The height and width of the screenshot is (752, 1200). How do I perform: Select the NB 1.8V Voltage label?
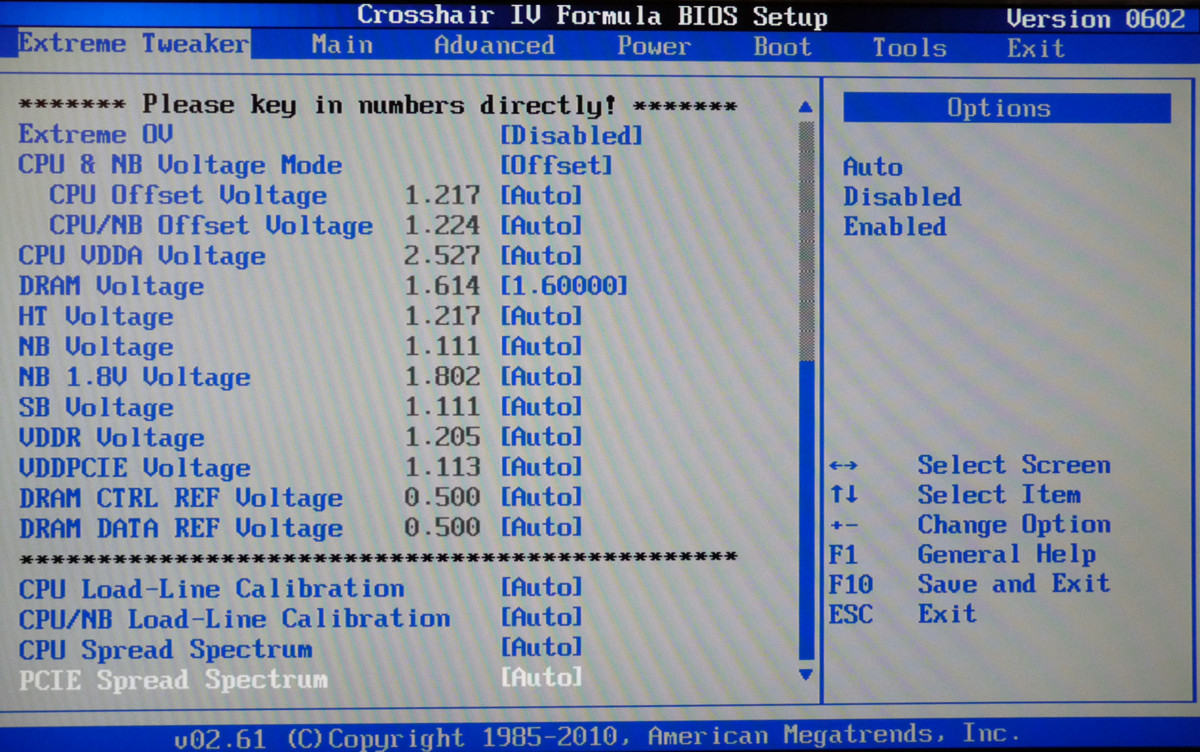click(134, 377)
